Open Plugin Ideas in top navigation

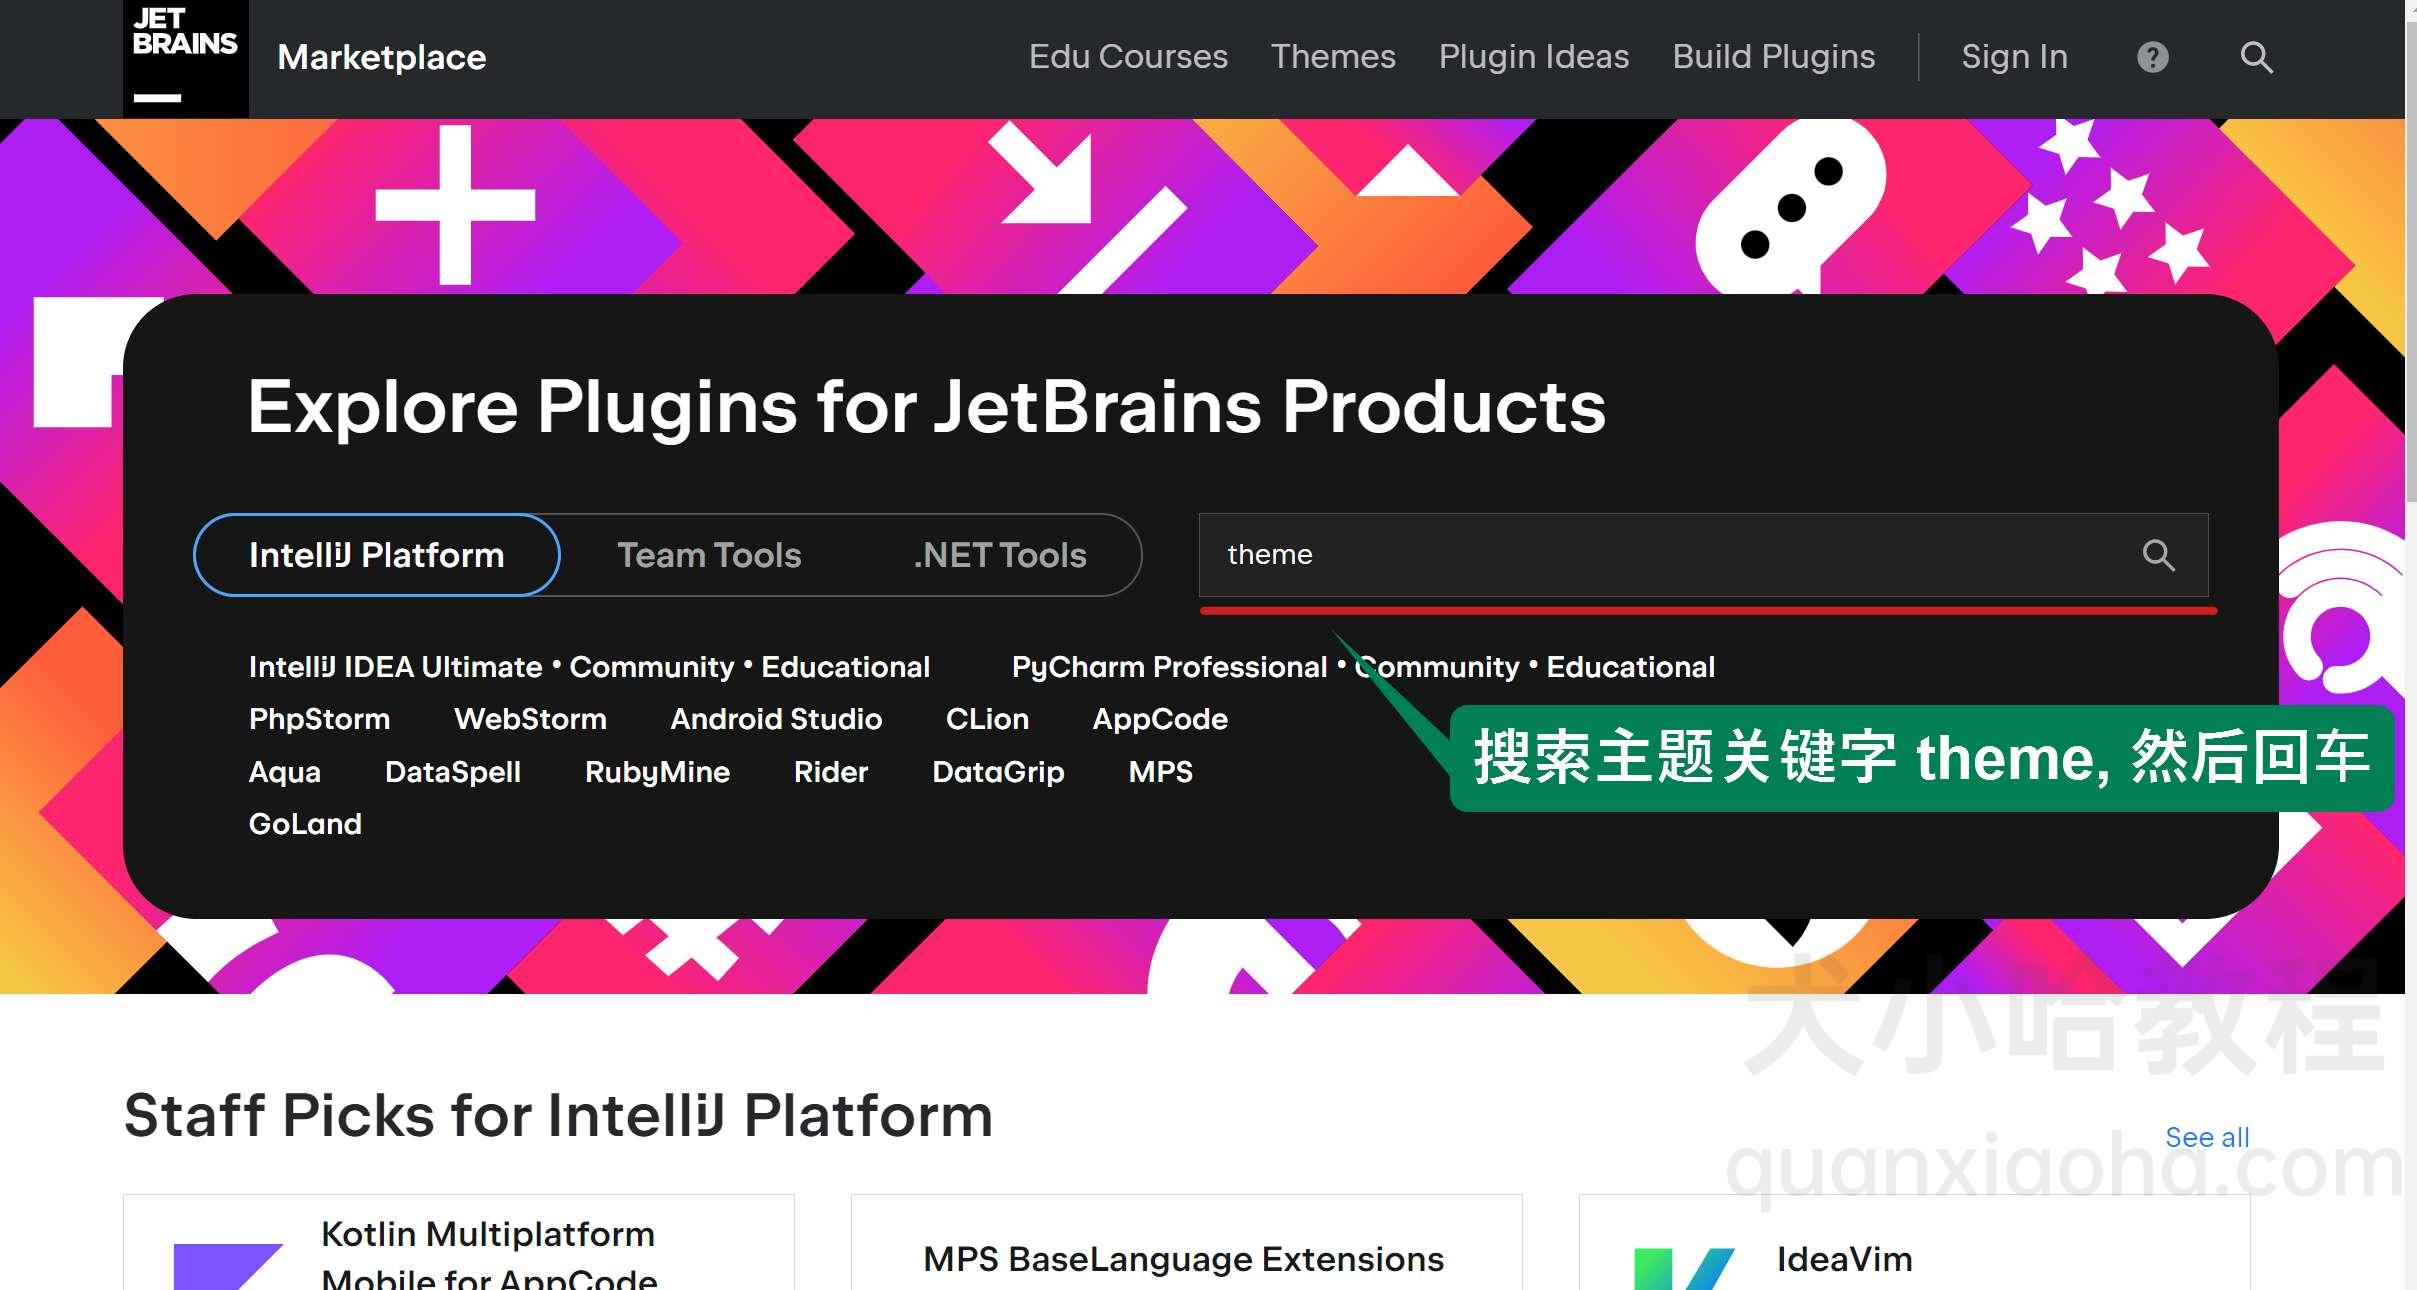point(1533,57)
